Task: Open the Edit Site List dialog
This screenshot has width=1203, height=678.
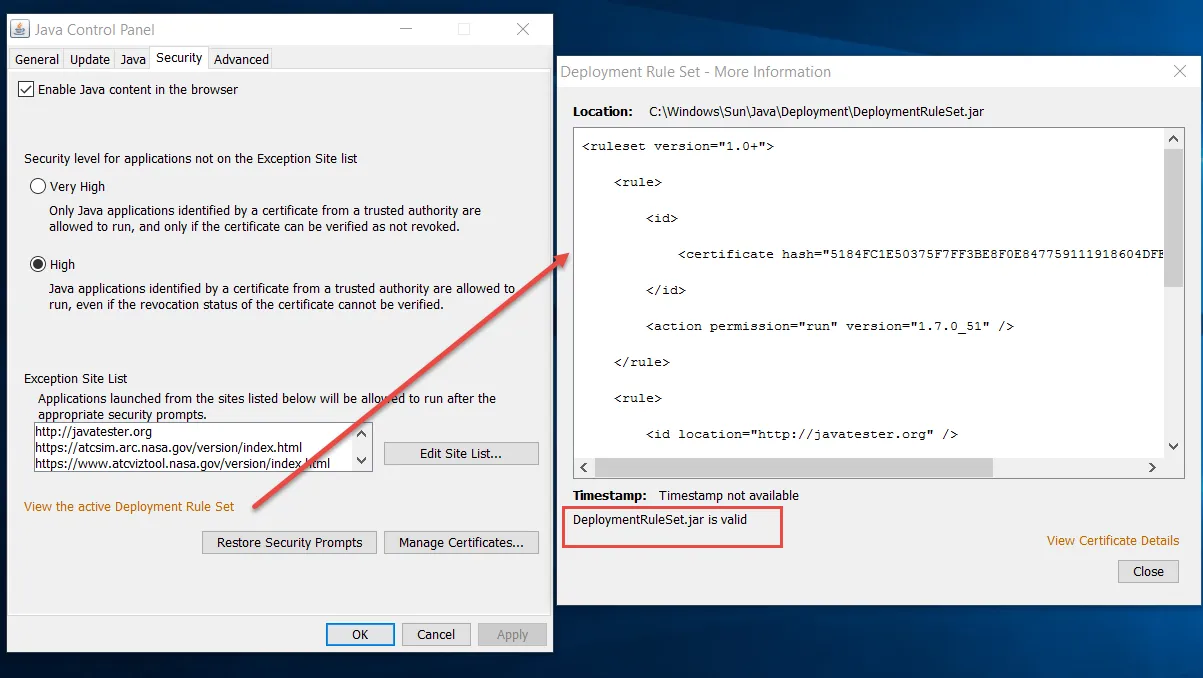Action: pyautogui.click(x=461, y=453)
